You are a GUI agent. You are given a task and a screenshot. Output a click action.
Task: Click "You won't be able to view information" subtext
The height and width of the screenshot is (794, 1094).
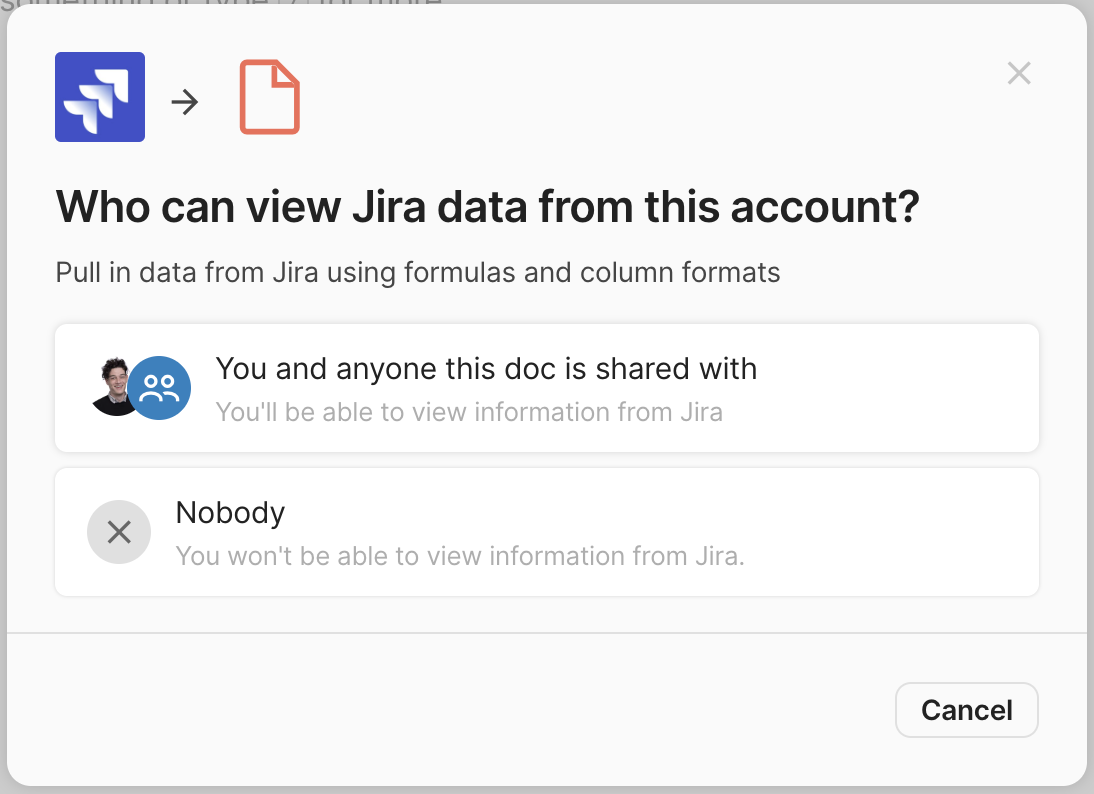[460, 556]
